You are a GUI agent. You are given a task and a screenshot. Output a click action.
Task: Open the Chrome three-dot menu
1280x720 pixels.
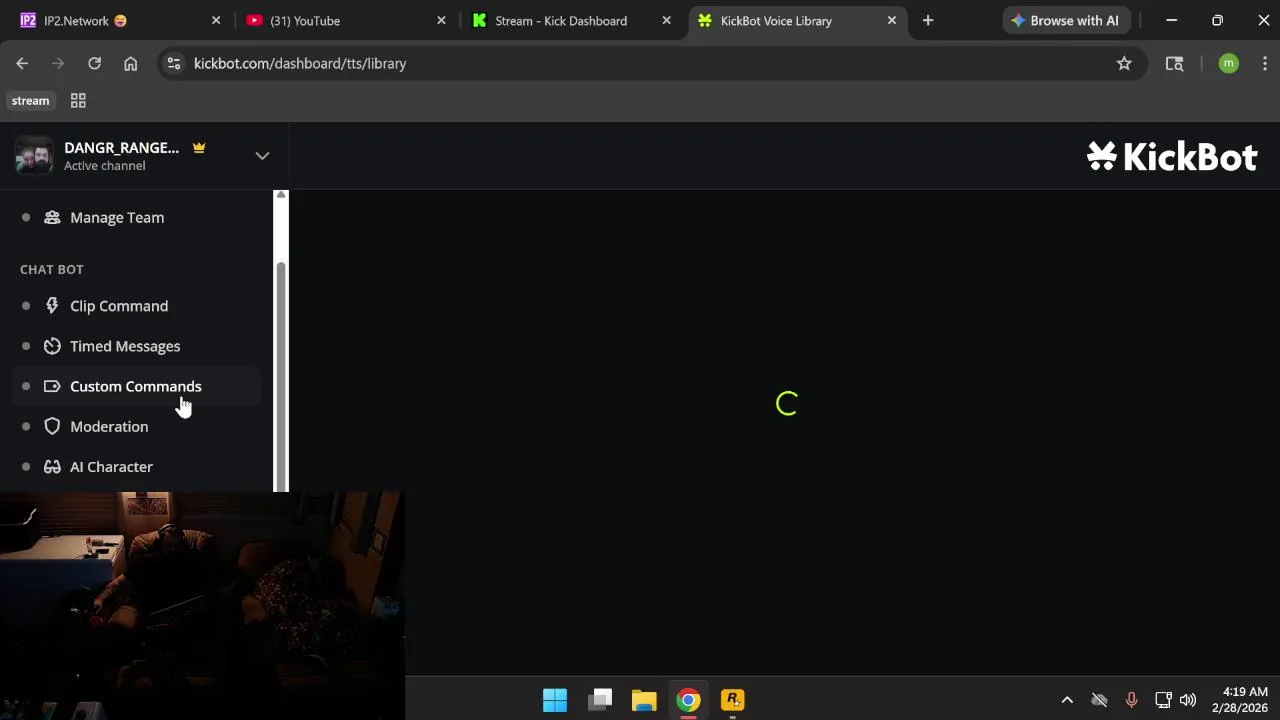point(1265,64)
